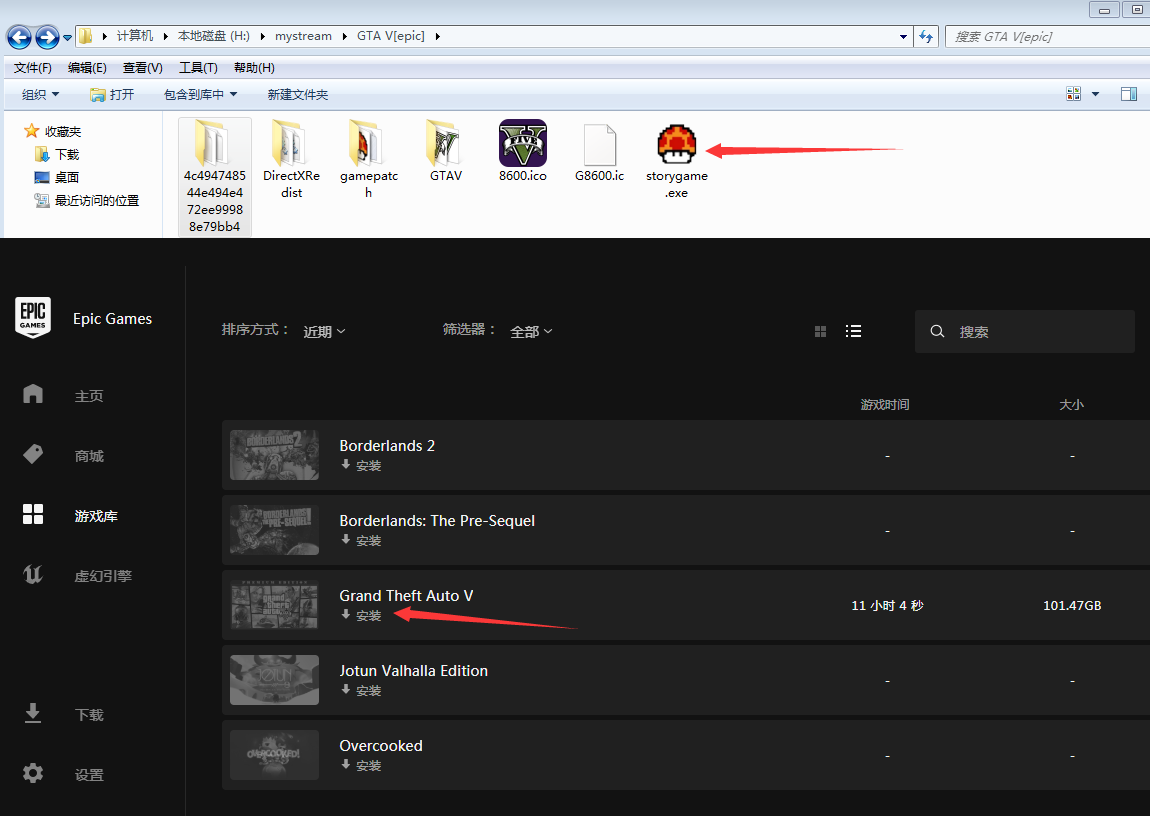
Task: Select the 8600.ico file
Action: [523, 151]
